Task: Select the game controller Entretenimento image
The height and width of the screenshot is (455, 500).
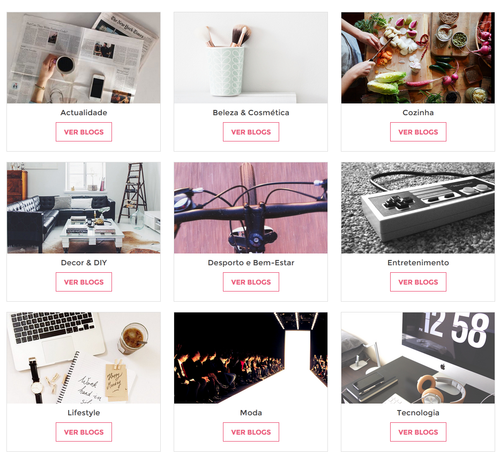Action: [418, 208]
